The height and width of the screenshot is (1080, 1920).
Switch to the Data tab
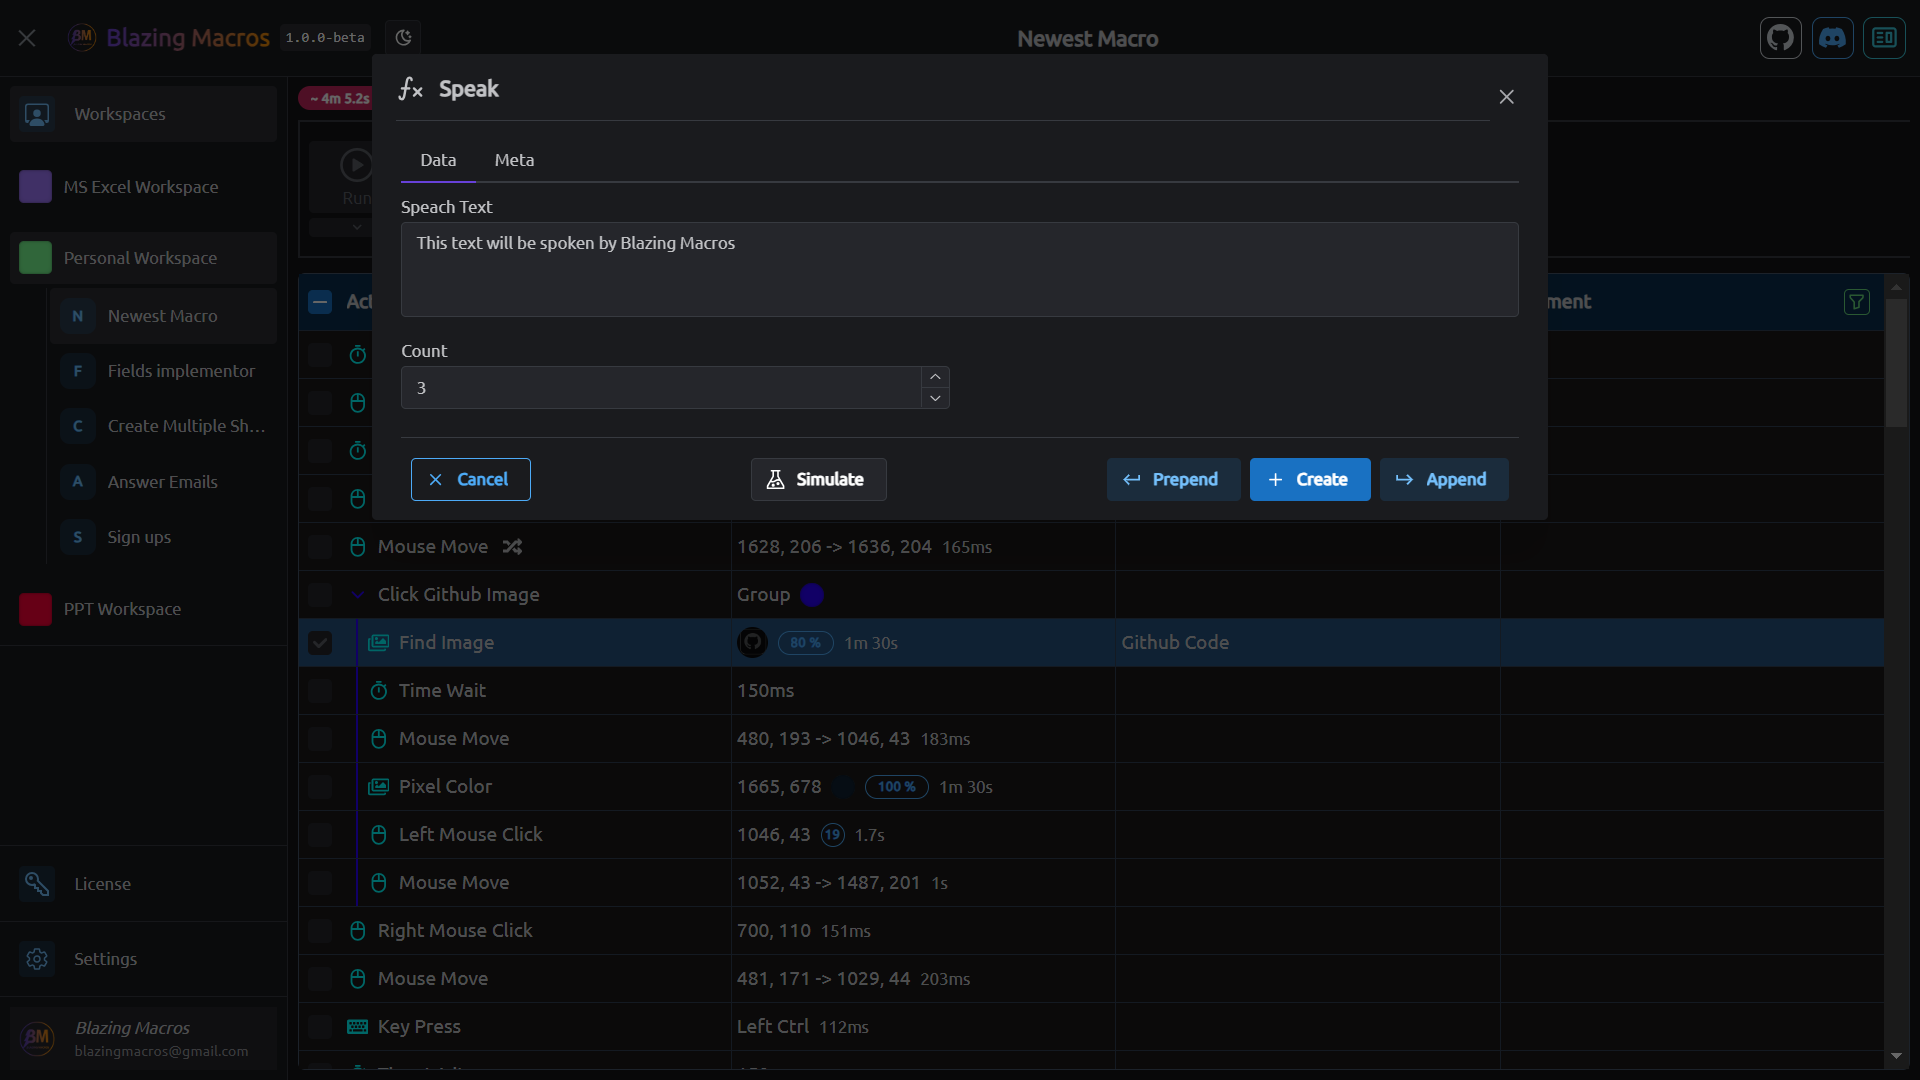coord(438,160)
